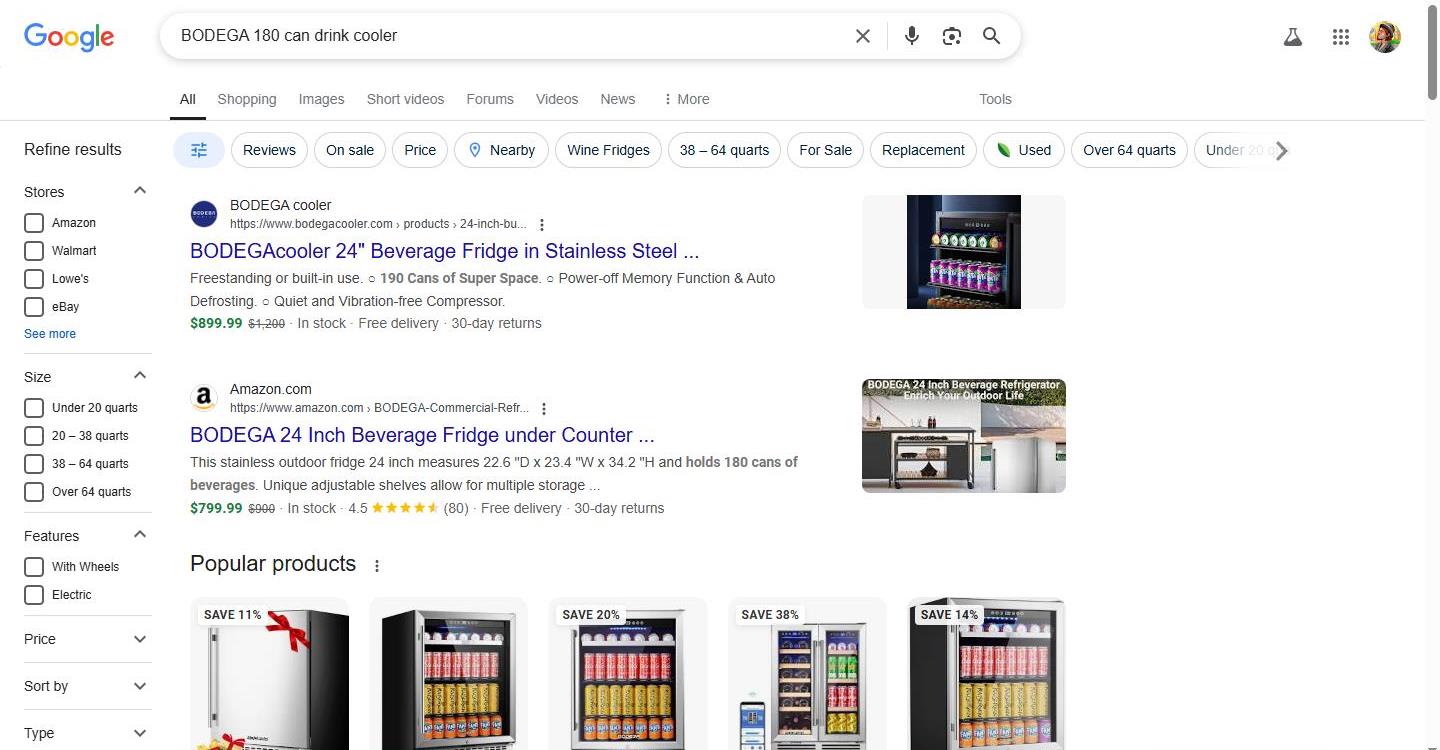This screenshot has height=750, width=1440.
Task: Enable the With Wheels feature filter
Action: 34,567
